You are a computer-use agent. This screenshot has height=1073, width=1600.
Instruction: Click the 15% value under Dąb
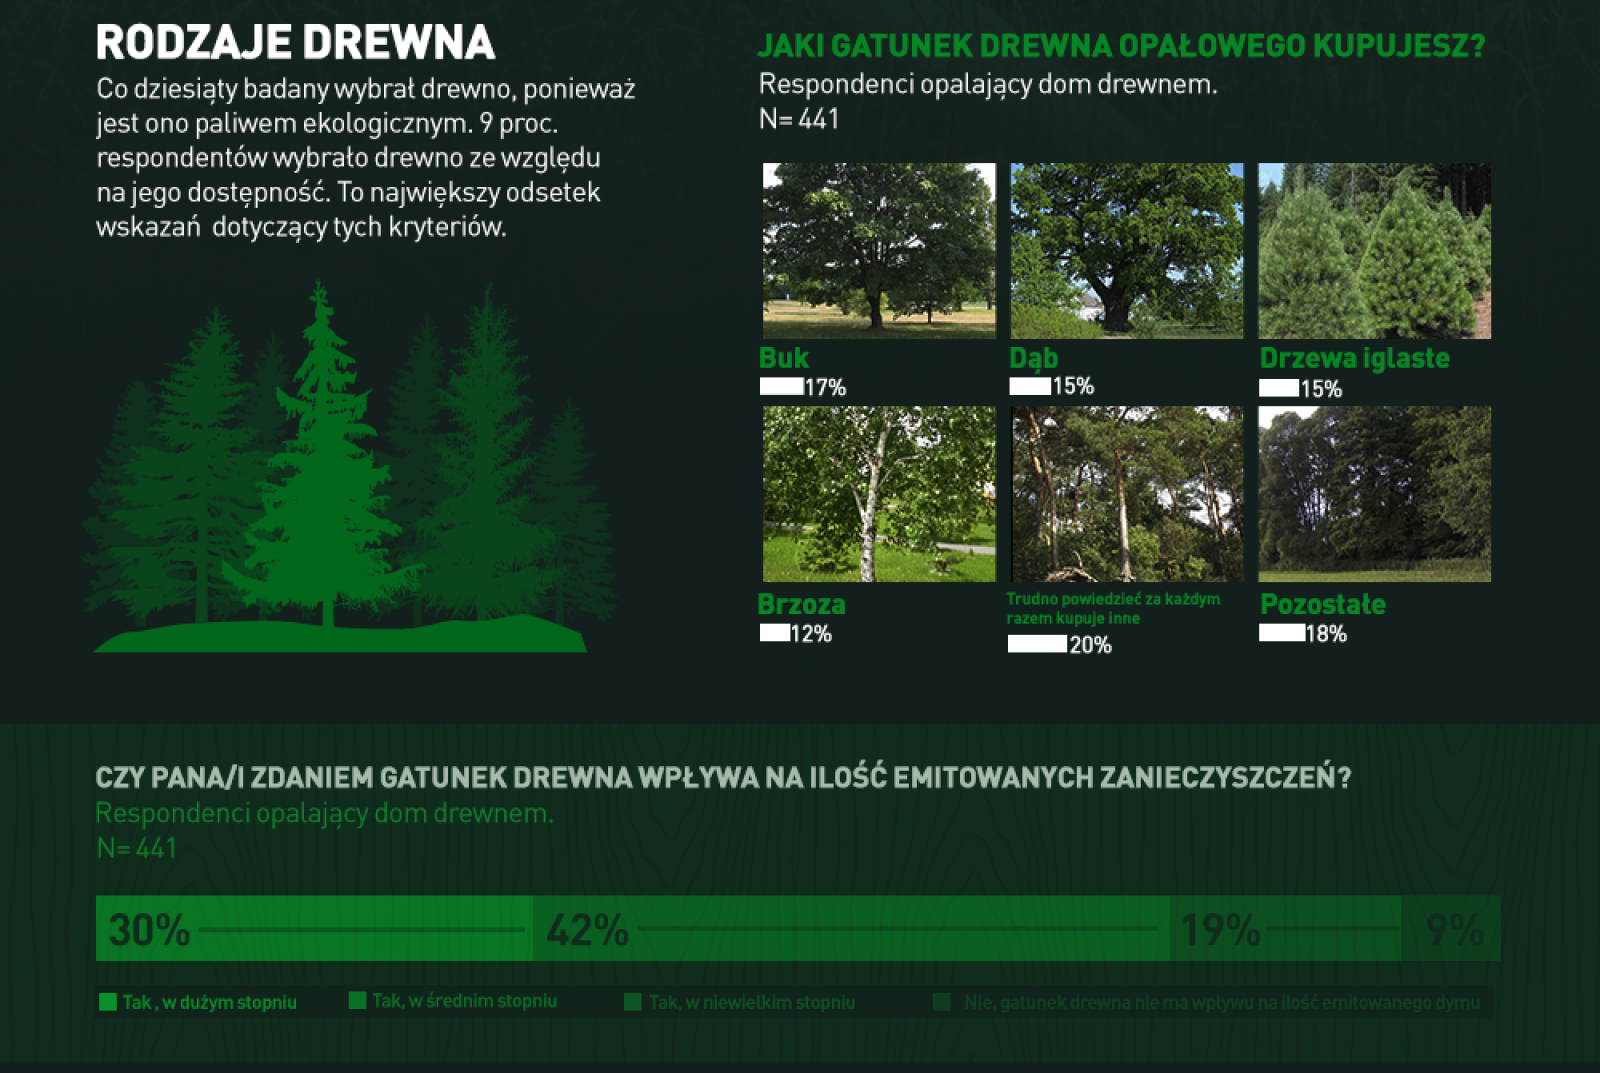(1073, 386)
